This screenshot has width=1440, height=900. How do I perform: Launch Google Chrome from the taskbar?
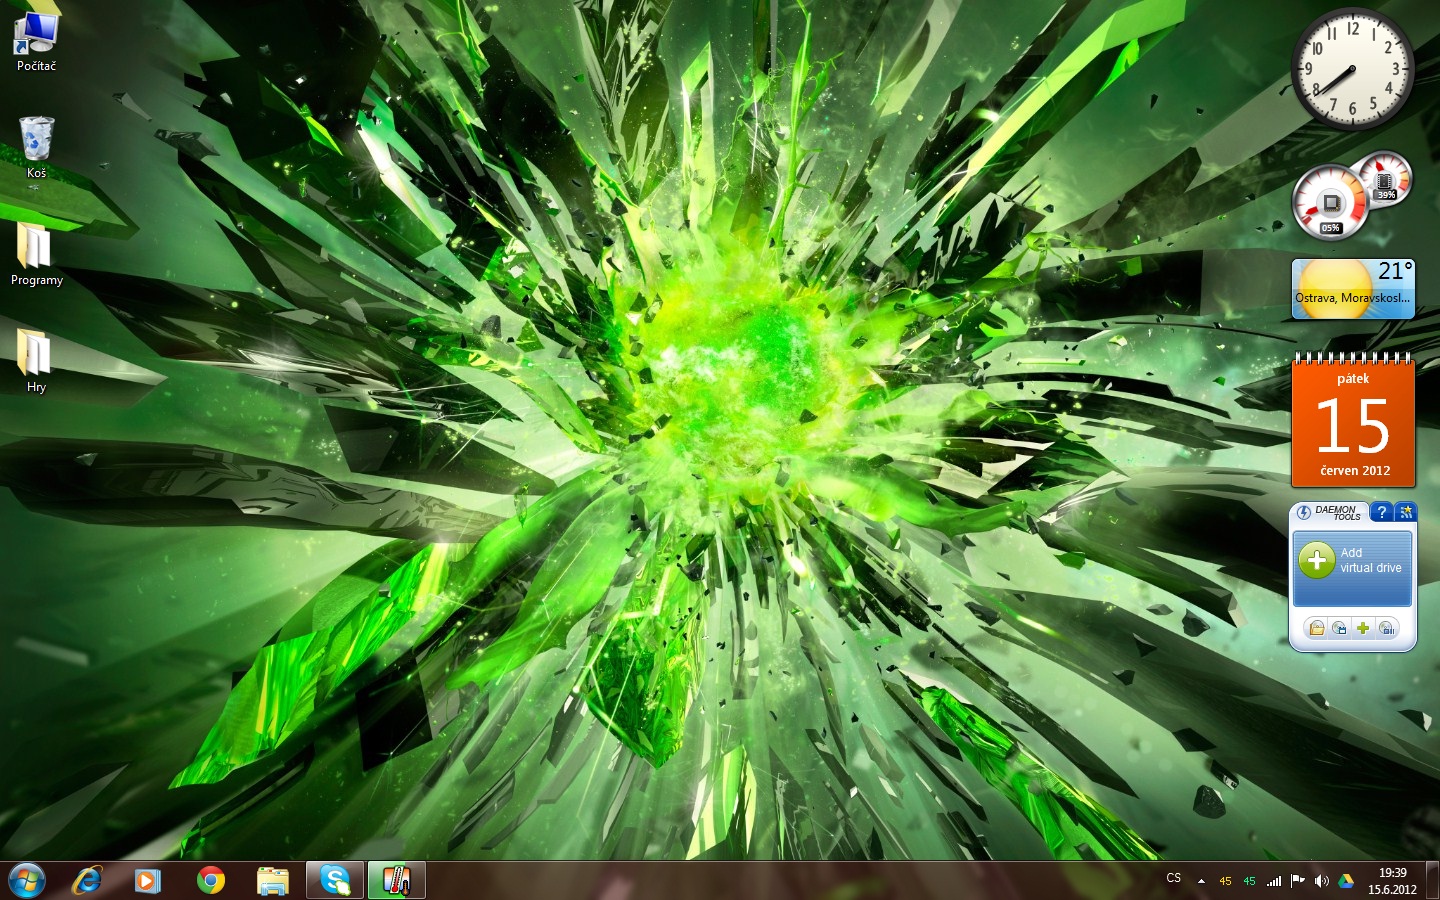pyautogui.click(x=210, y=880)
